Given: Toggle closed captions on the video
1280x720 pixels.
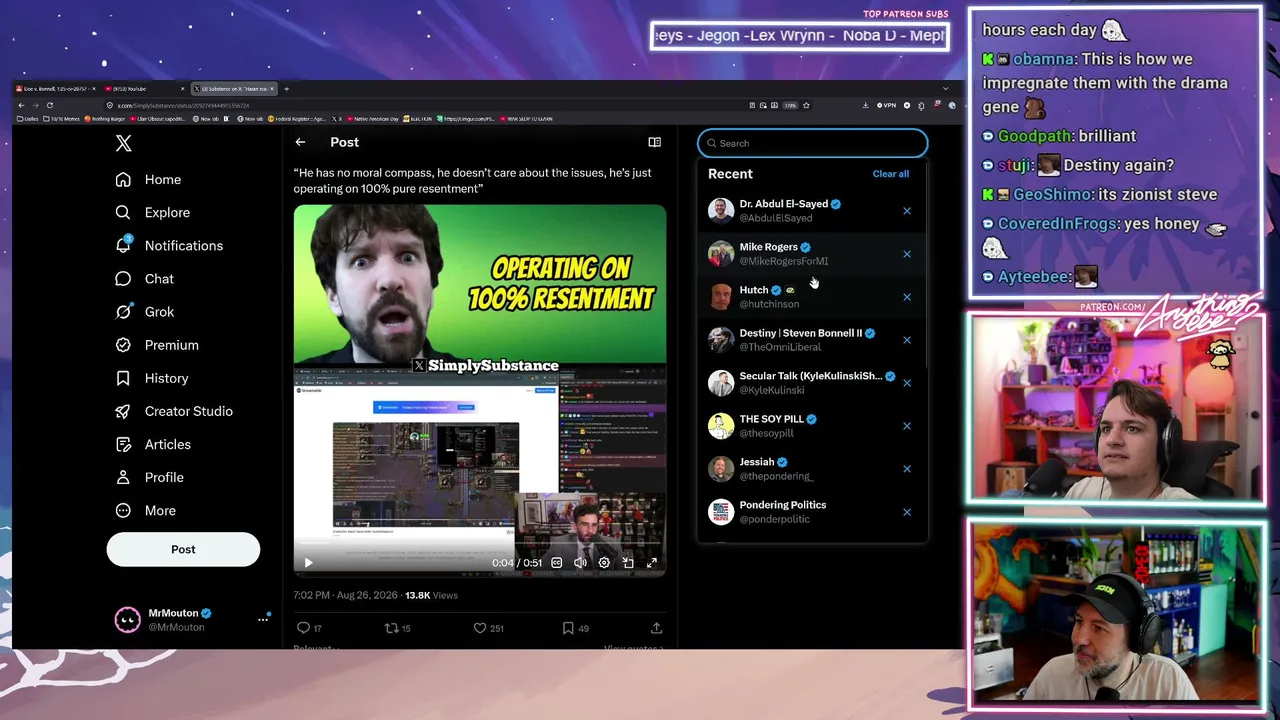Looking at the screenshot, I should click(x=557, y=563).
